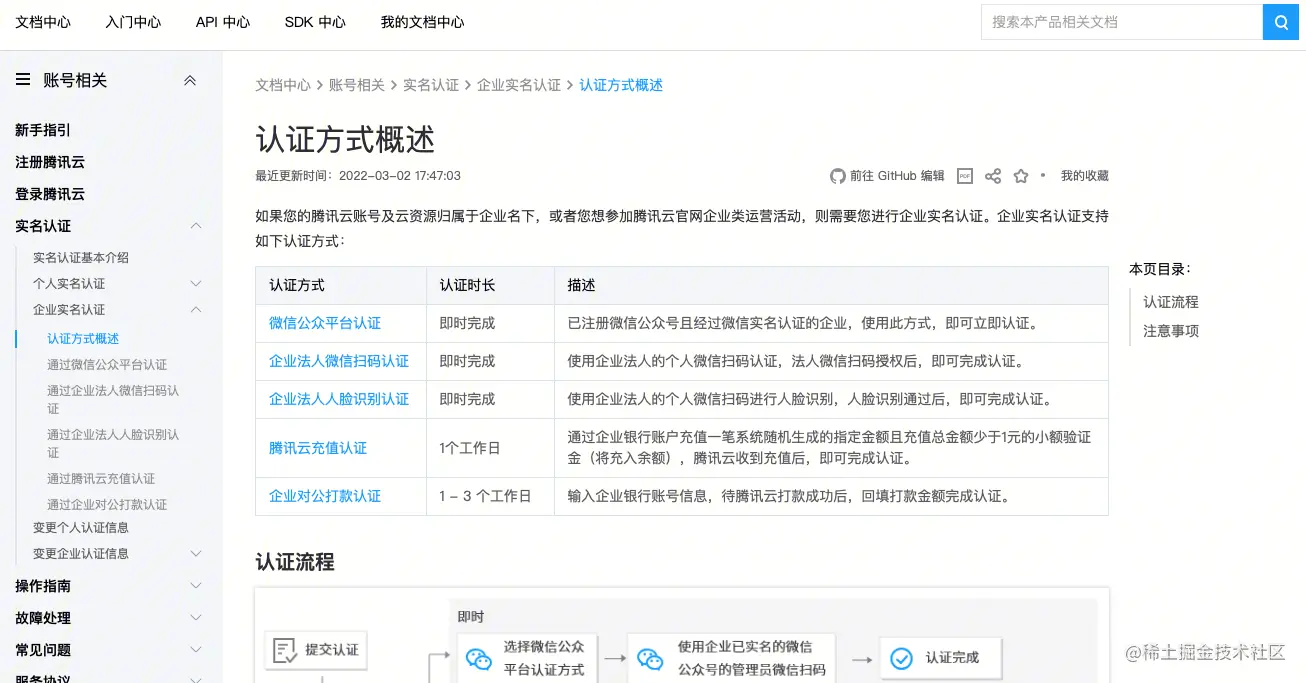Open the SDK 中心 nav item
Screen dimensions: 1306x683
315,22
